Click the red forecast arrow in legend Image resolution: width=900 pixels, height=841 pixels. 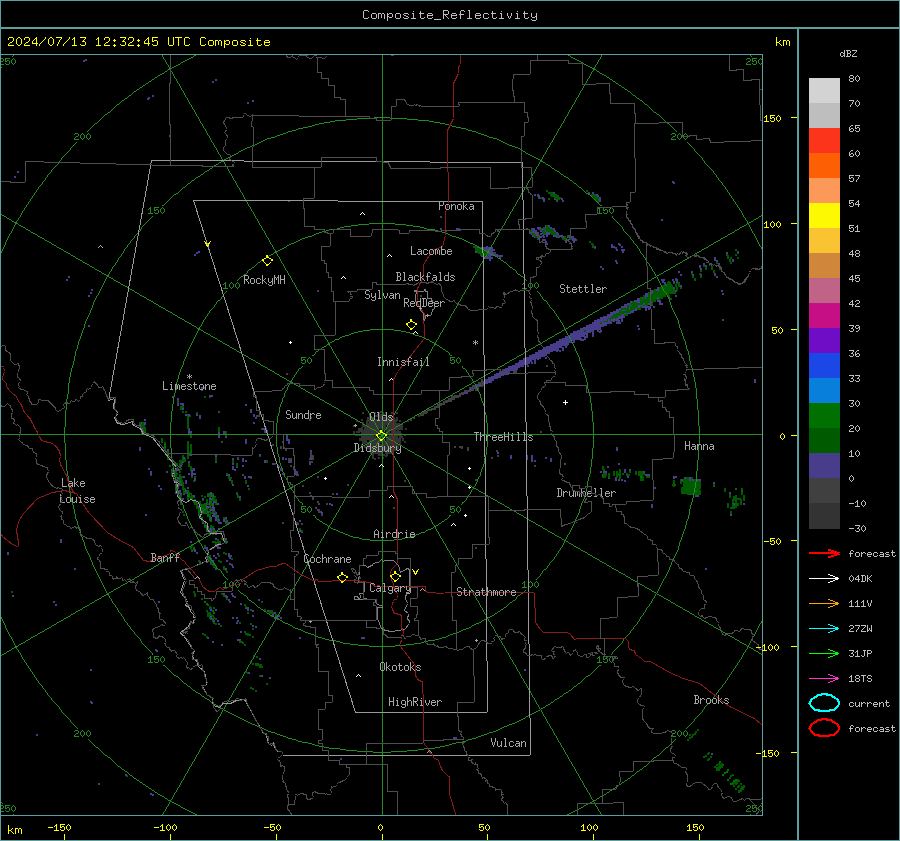824,553
